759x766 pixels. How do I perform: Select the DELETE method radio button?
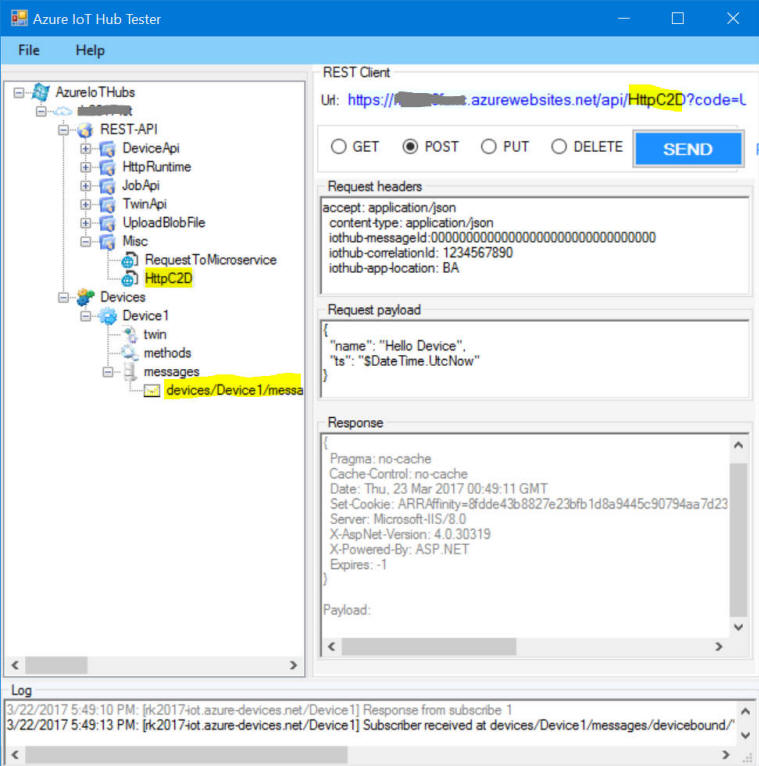click(x=559, y=147)
